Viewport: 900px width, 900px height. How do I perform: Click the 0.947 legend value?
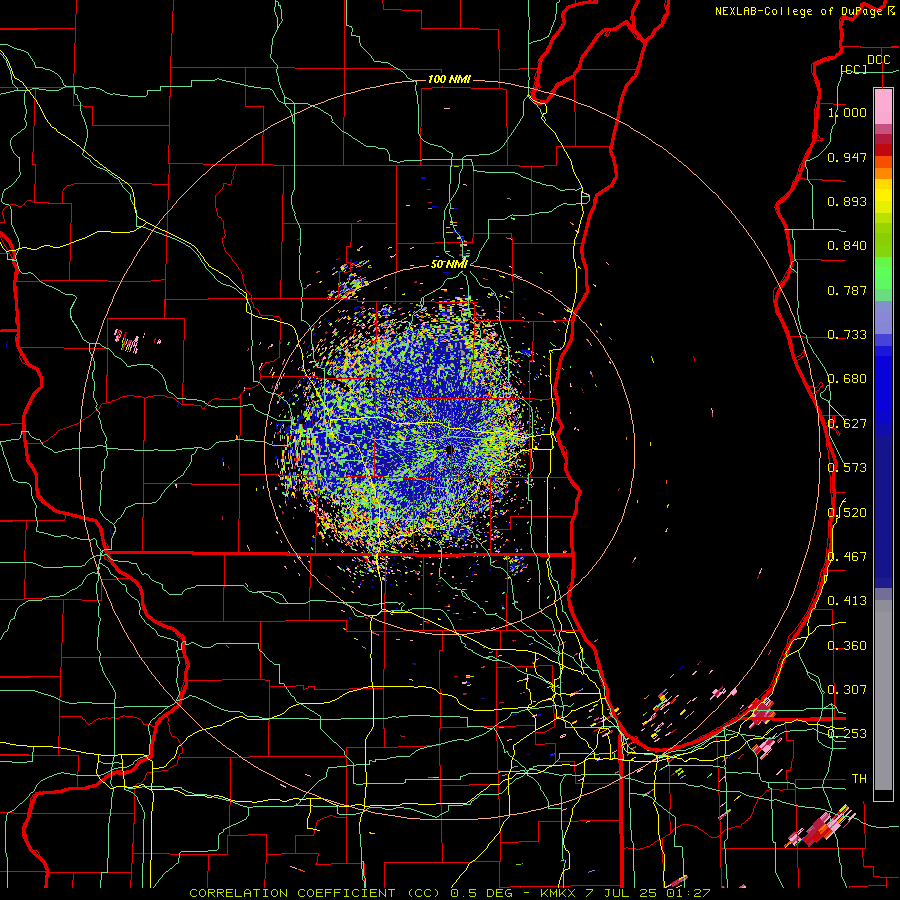click(x=847, y=157)
